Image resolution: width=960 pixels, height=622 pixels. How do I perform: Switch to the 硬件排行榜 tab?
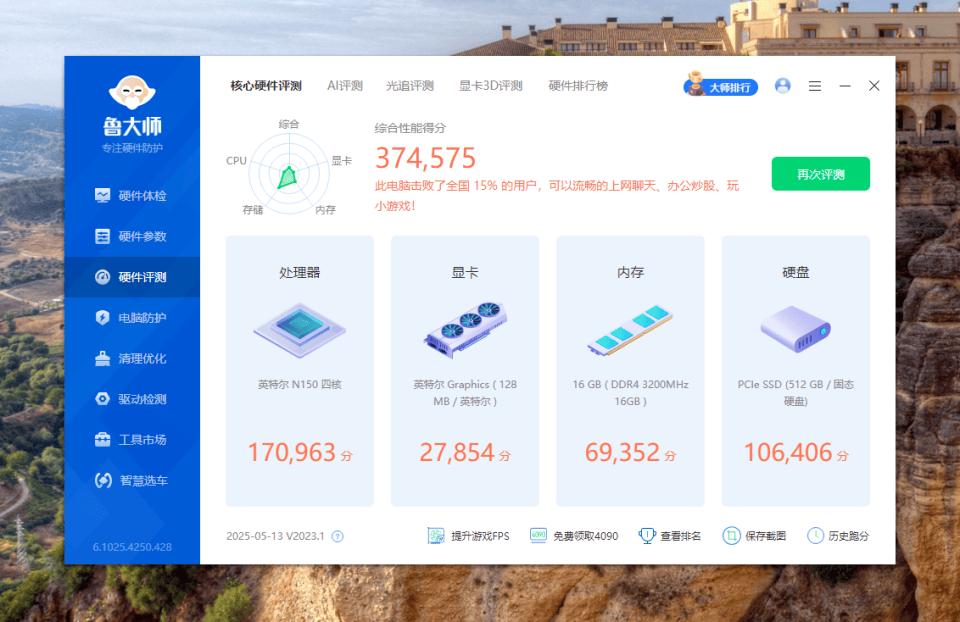pyautogui.click(x=578, y=86)
